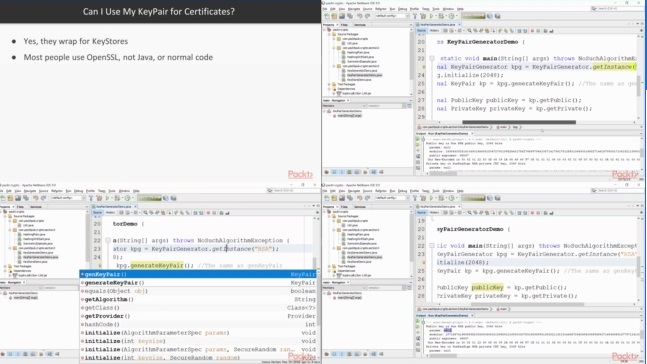Expand Dependencies node in publicKey-highlighted window

coord(329,271)
